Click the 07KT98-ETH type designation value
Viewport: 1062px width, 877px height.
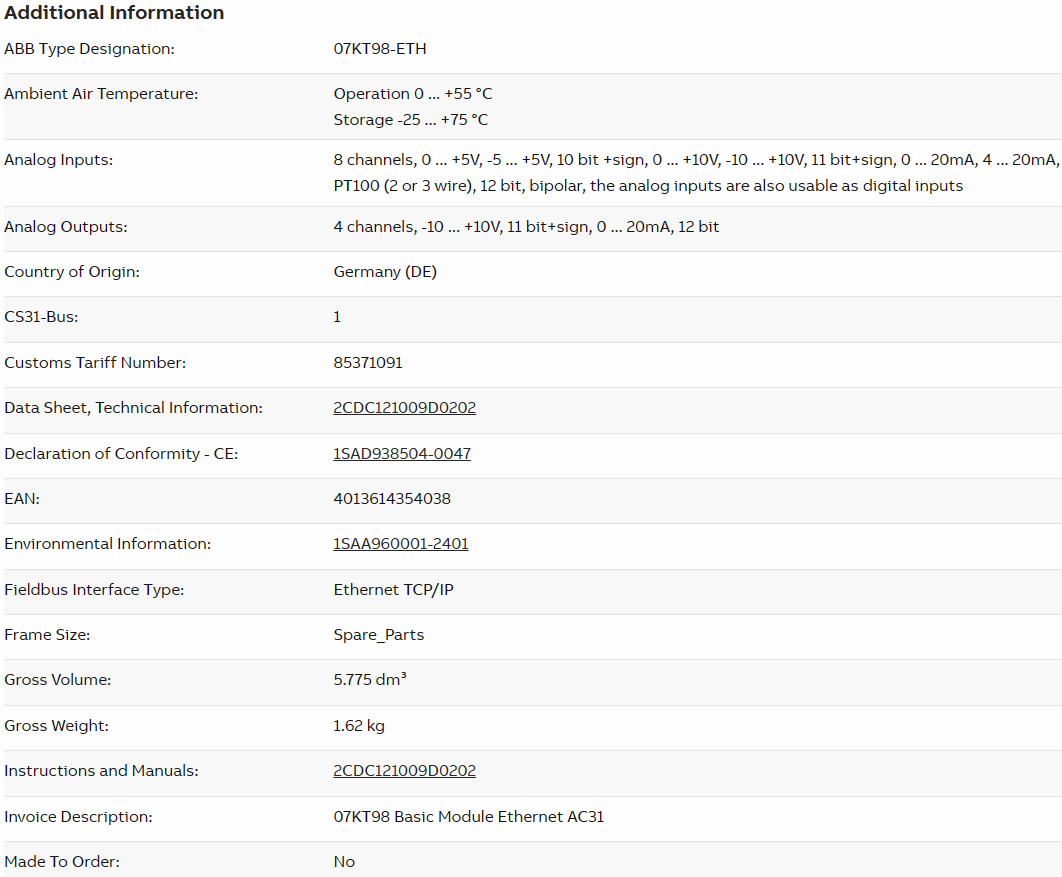380,49
